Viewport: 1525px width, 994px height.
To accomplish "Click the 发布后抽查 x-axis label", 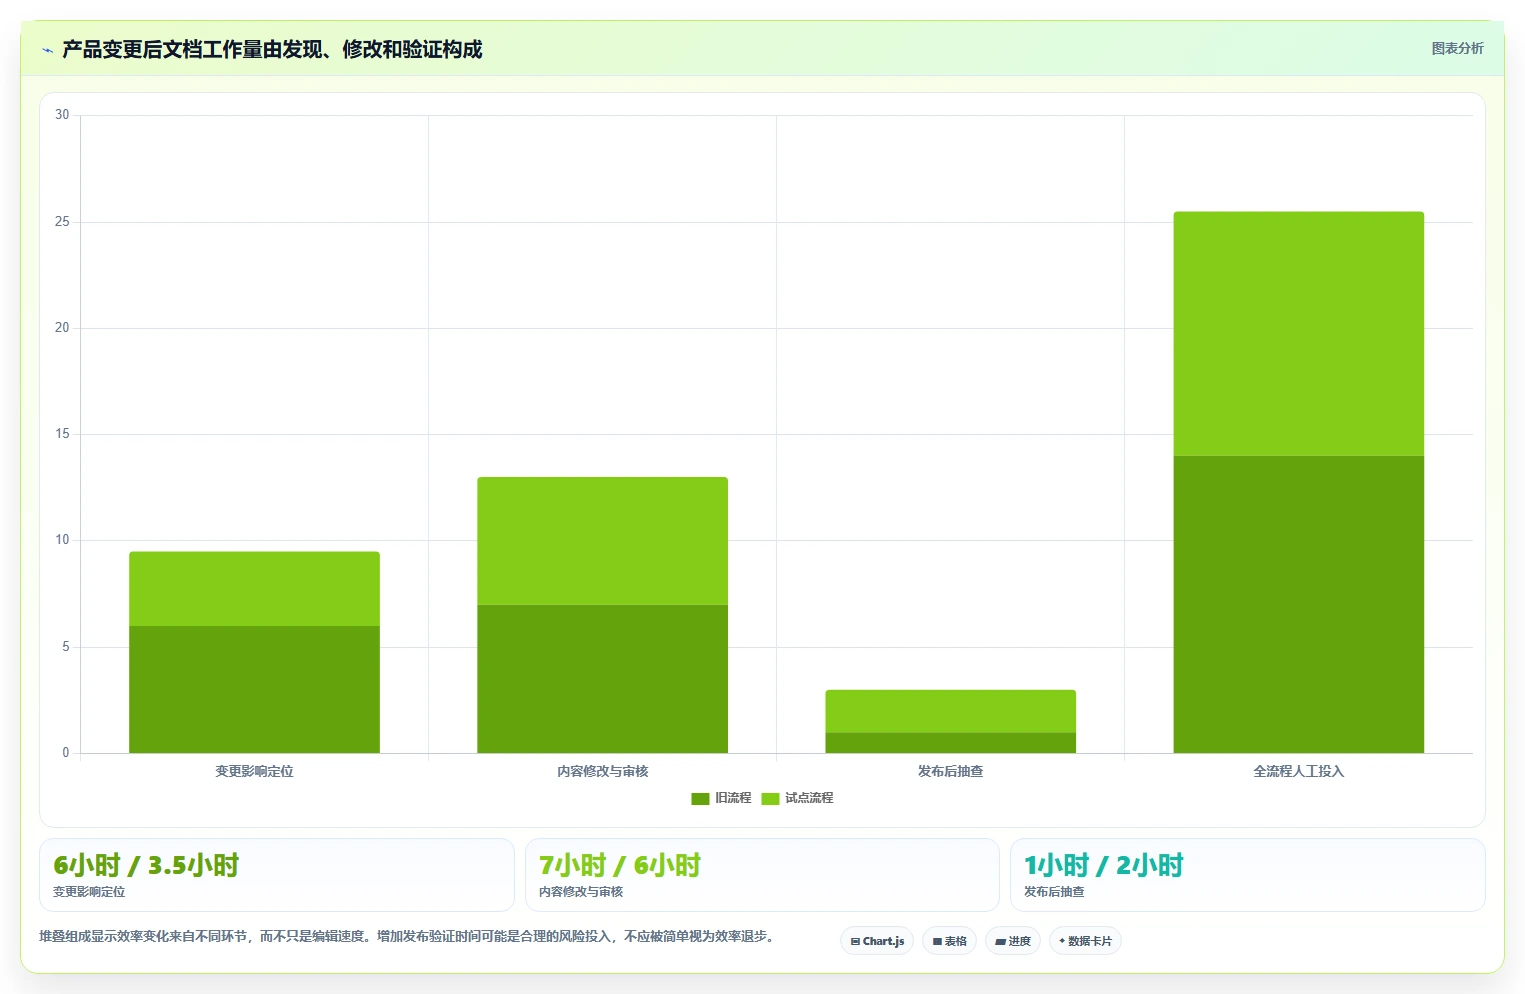I will pyautogui.click(x=950, y=771).
